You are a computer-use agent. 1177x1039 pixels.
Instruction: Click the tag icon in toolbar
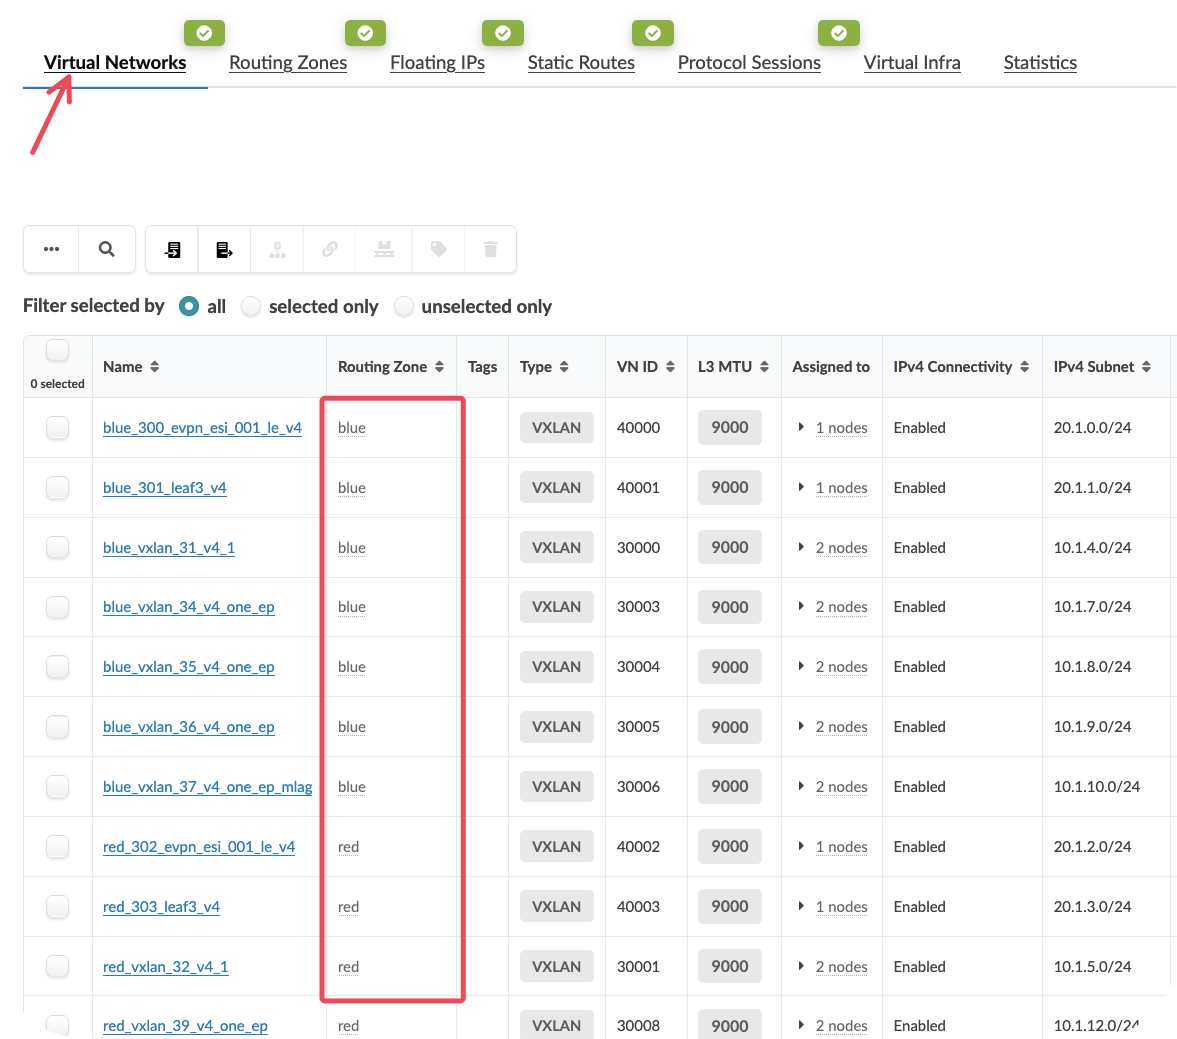(x=438, y=249)
